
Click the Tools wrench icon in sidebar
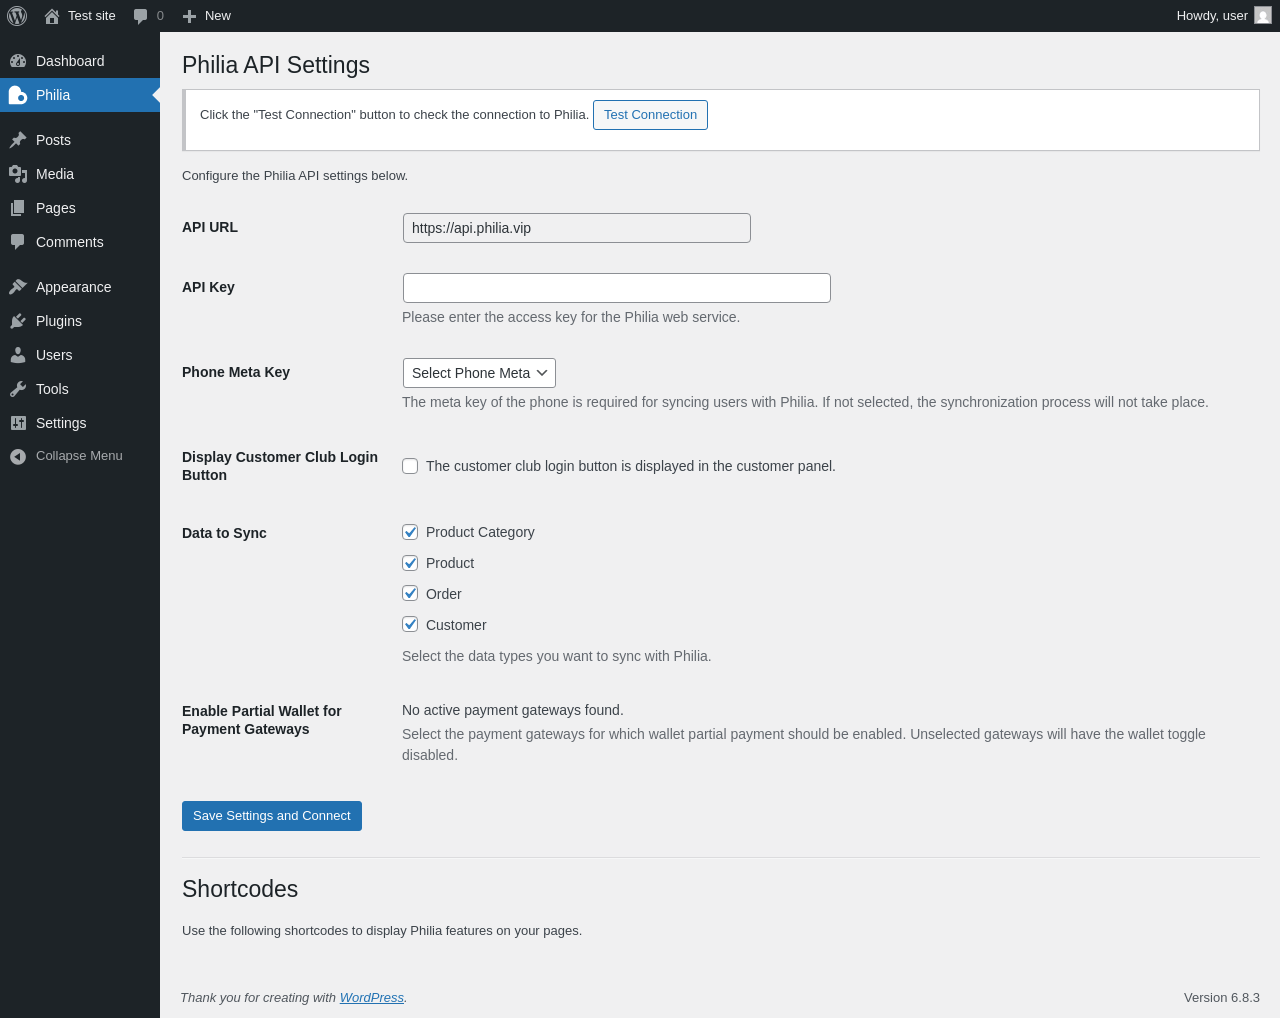tap(18, 389)
